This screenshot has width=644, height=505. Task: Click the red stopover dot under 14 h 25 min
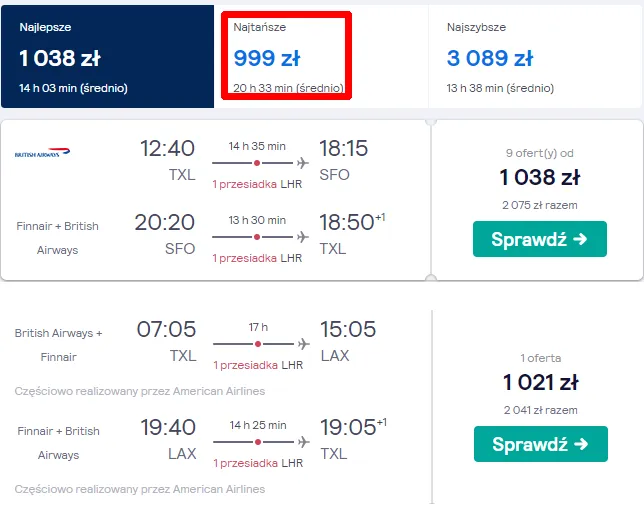tap(257, 442)
